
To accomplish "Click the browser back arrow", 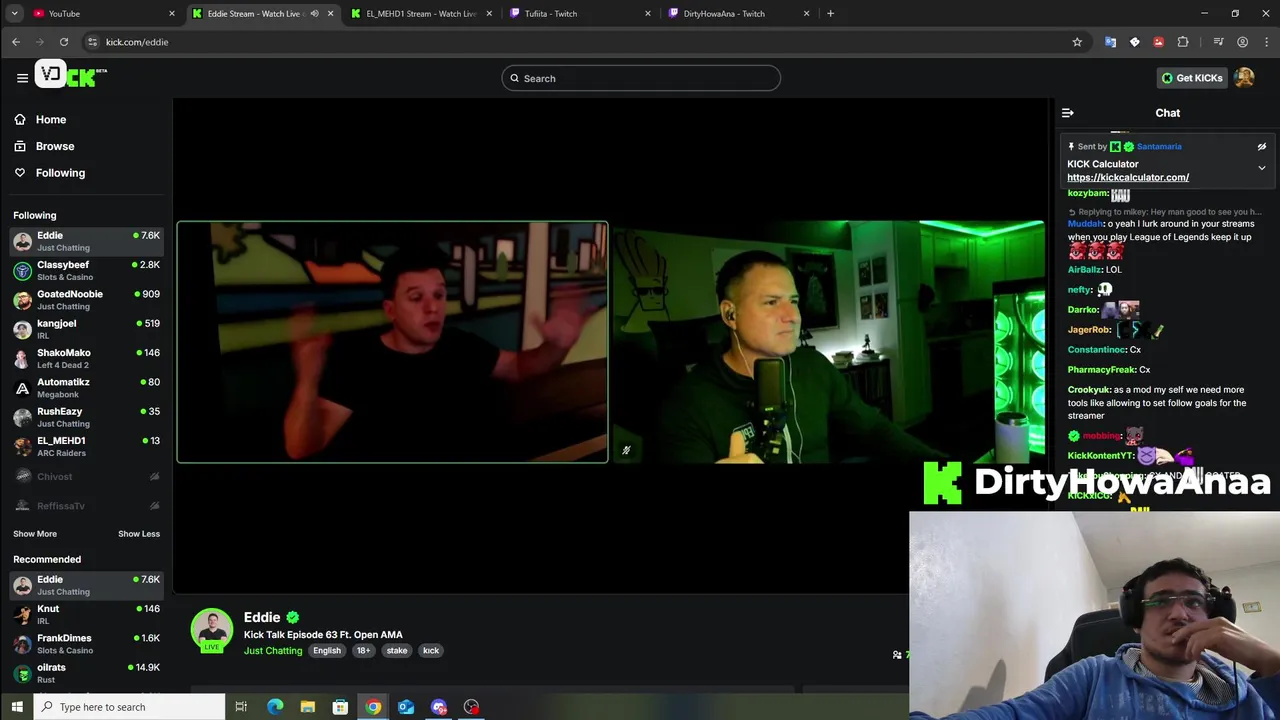I will tap(16, 42).
